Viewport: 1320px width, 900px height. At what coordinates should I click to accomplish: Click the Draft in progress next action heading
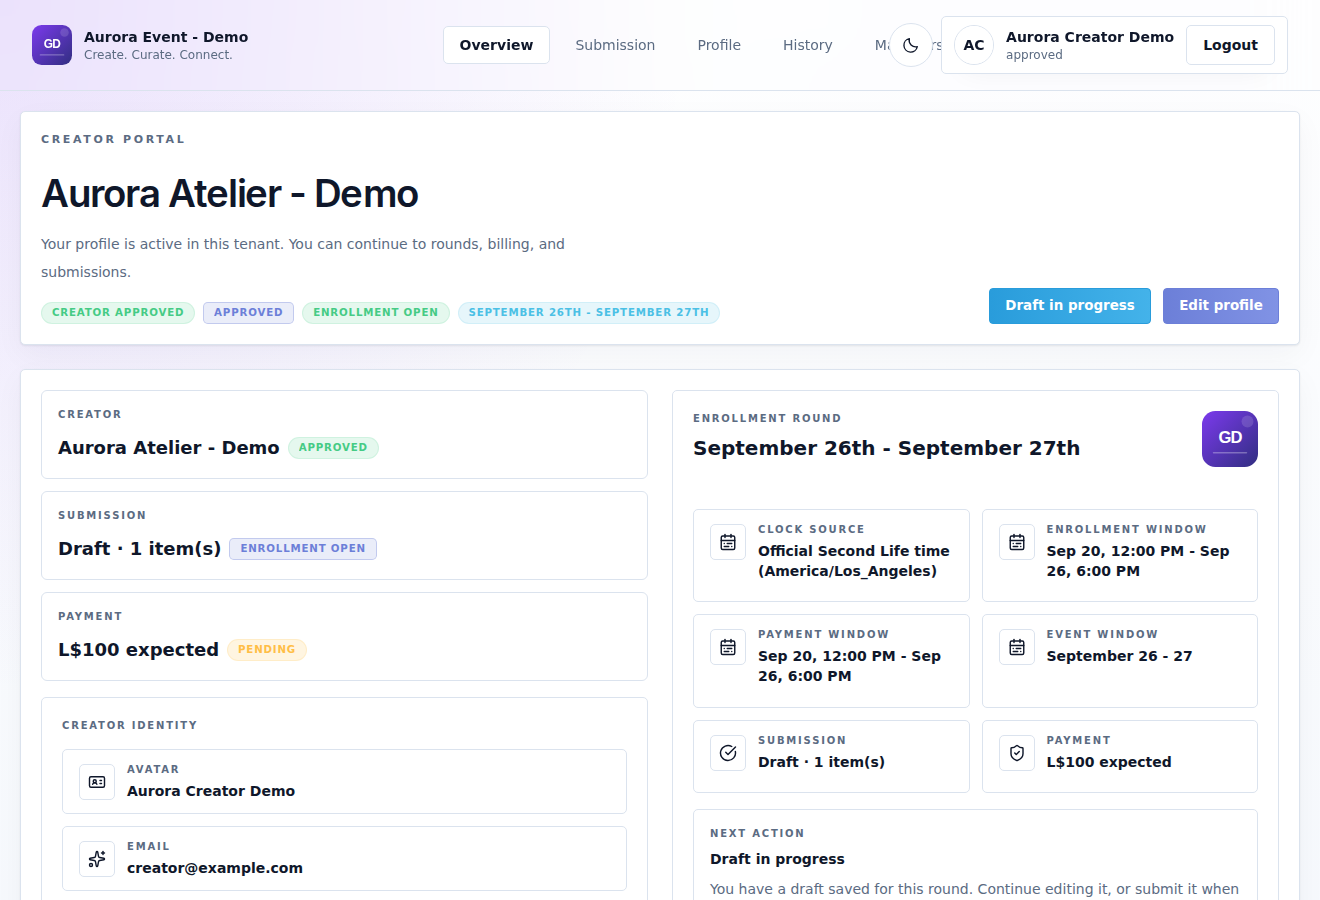coord(777,859)
